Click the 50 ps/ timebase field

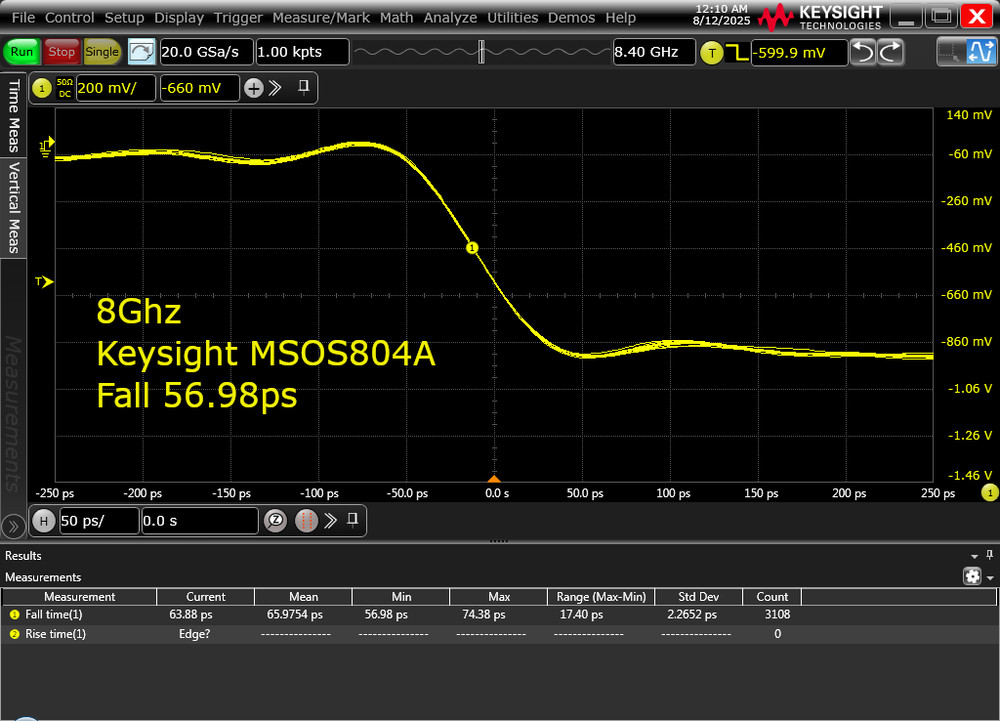[x=99, y=521]
